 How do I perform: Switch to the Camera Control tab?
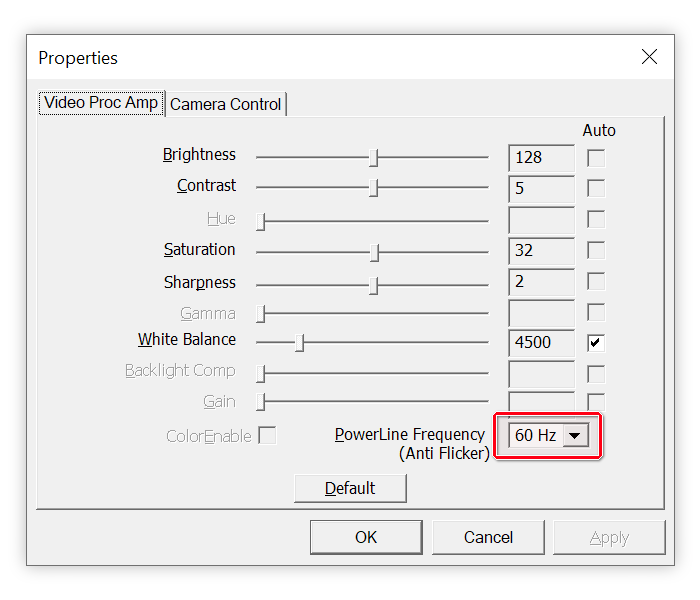tap(226, 104)
